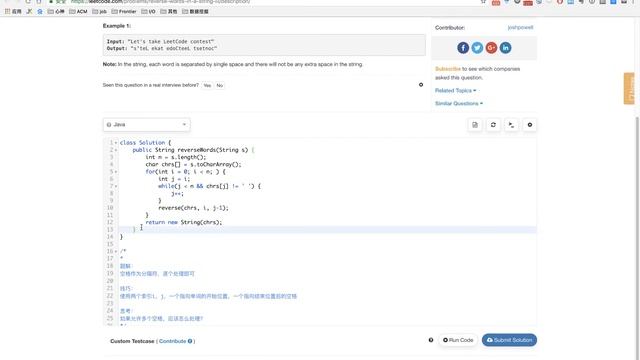This screenshot has height=360, width=640.
Task: Click the 'int n = s.length();' code line
Action: 176,157
